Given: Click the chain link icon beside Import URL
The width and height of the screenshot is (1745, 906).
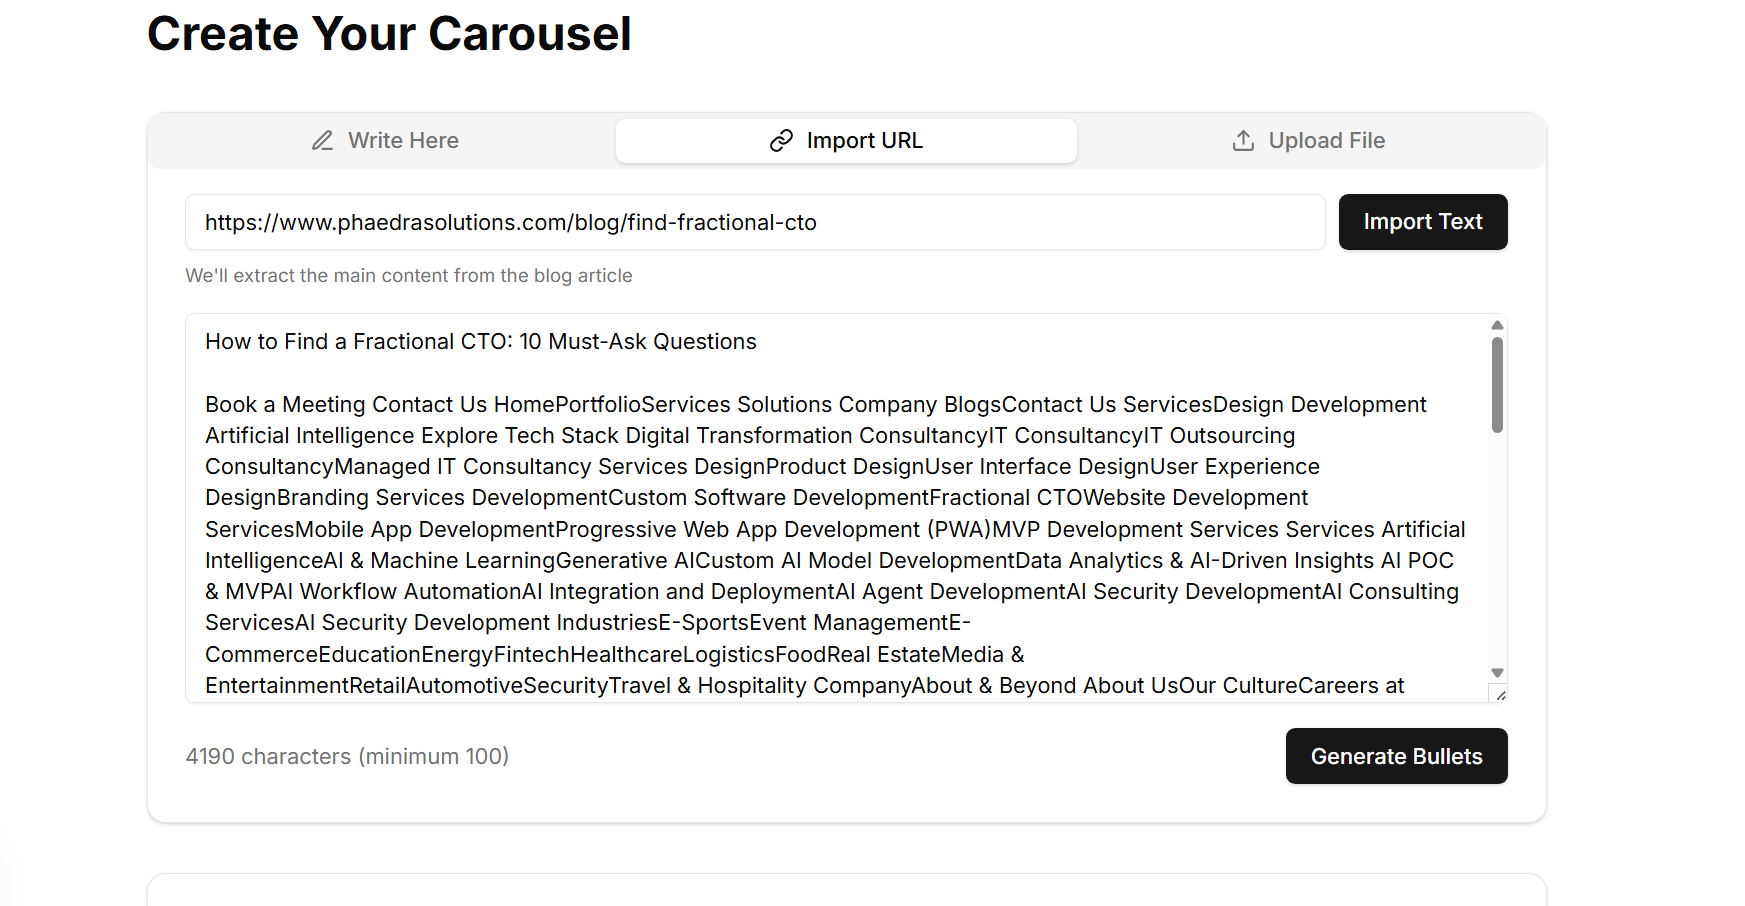Looking at the screenshot, I should coord(781,141).
